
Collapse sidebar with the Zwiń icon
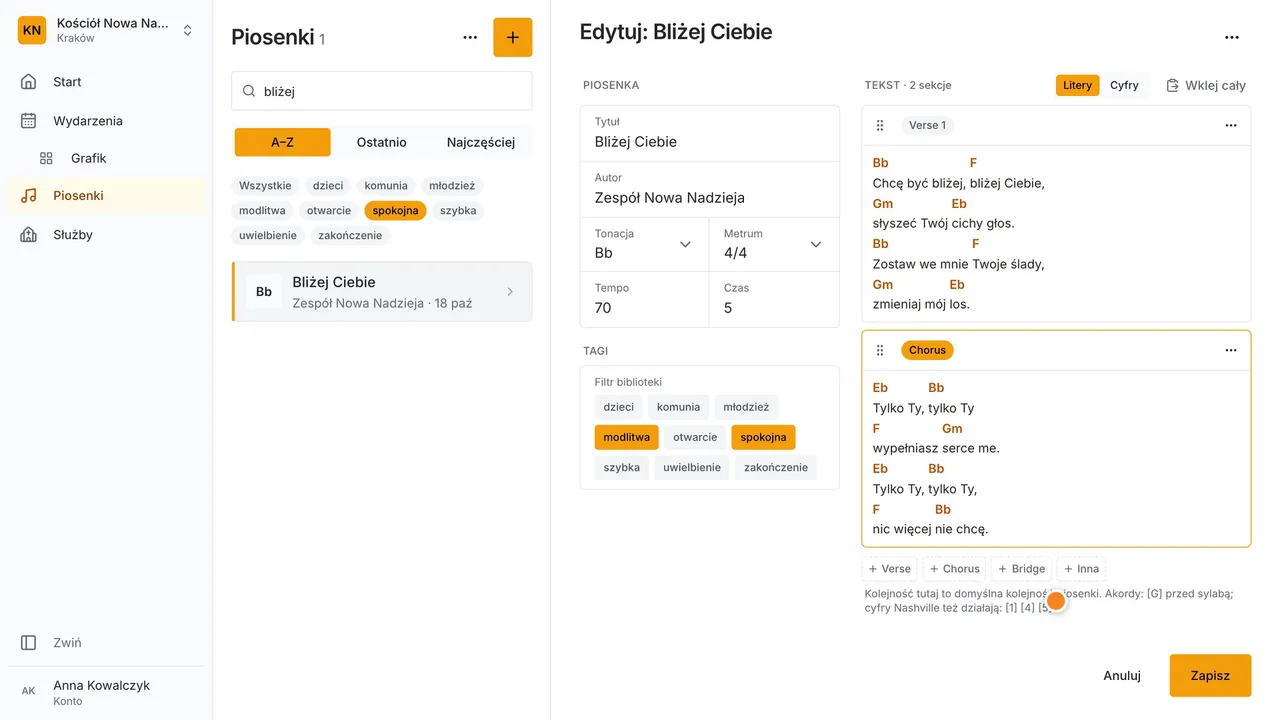[29, 643]
